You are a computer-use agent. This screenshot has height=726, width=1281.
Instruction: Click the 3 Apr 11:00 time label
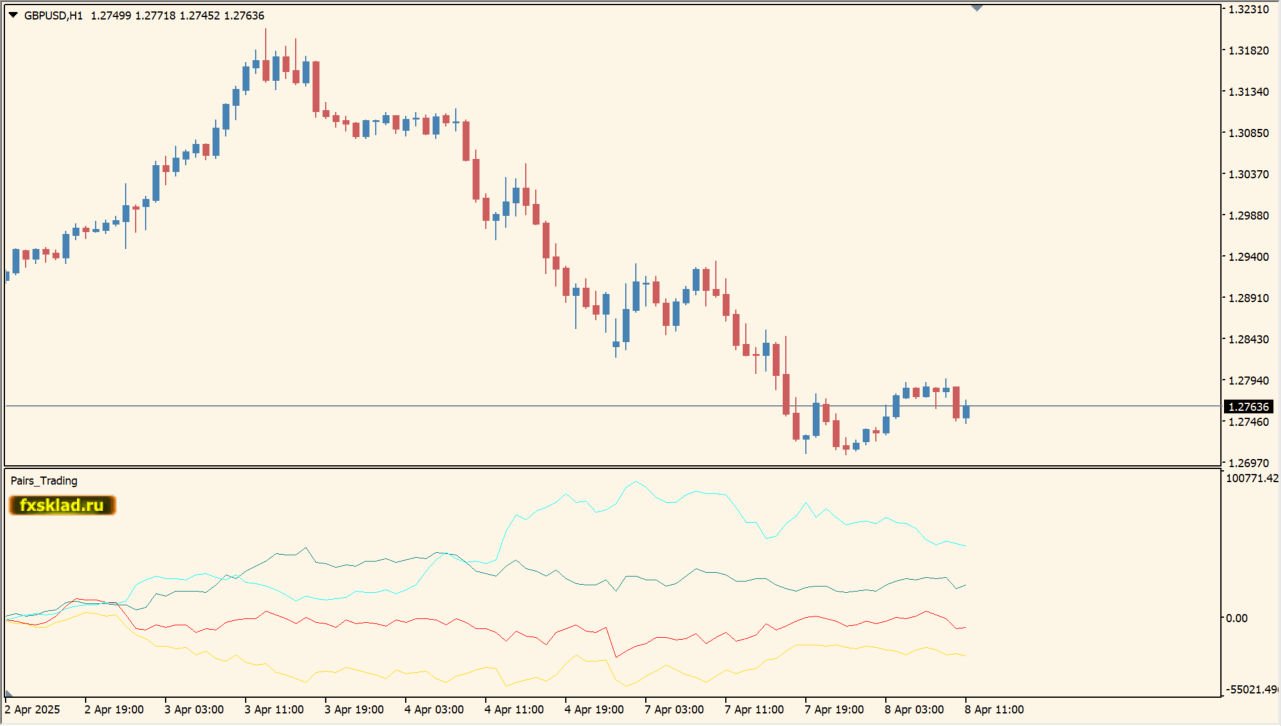pyautogui.click(x=275, y=710)
